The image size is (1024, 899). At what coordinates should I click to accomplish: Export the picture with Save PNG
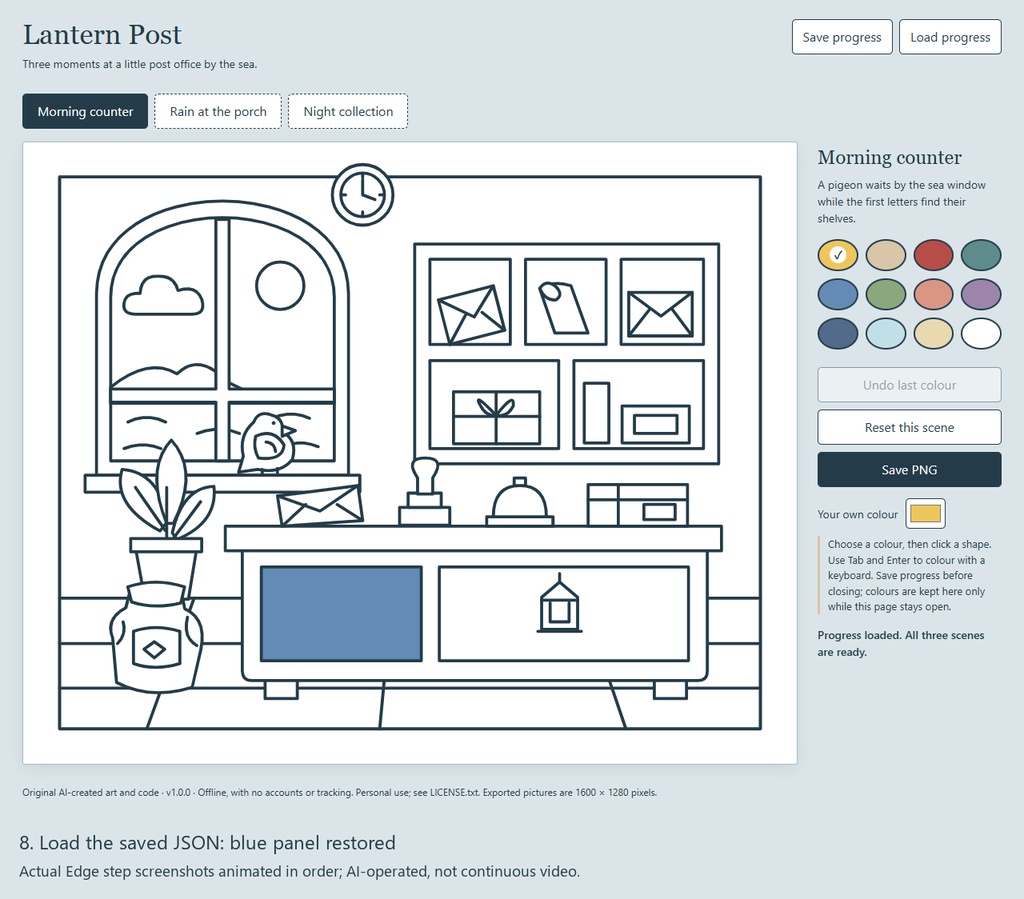[x=909, y=469]
